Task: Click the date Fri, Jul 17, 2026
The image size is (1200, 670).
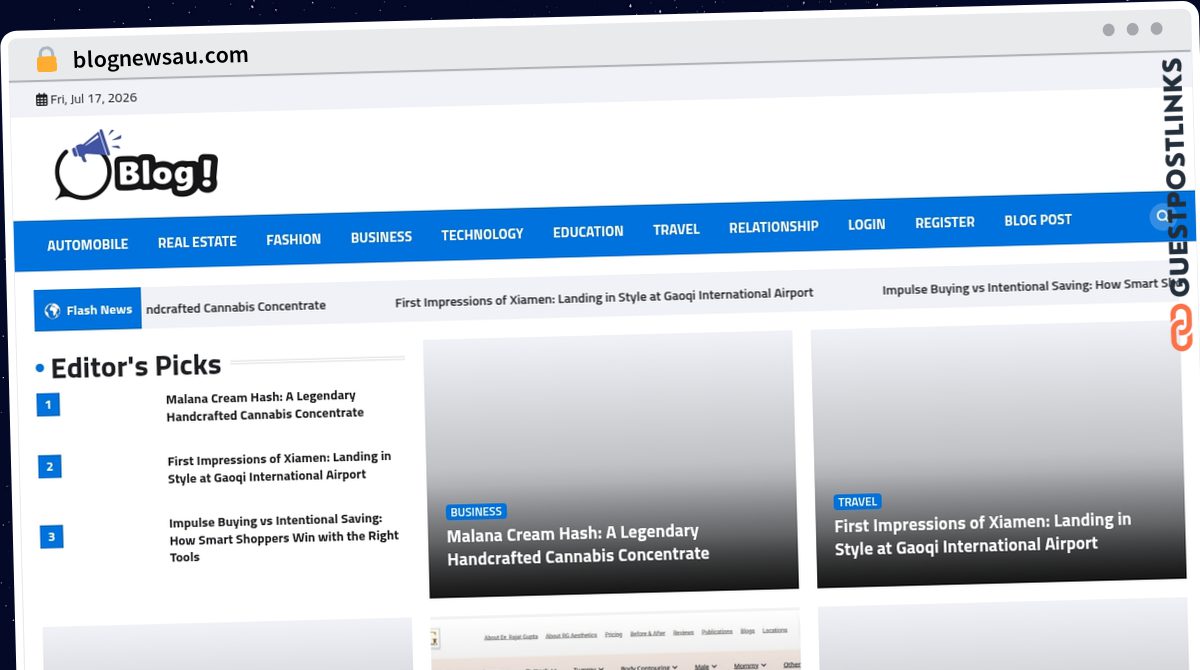Action: [93, 98]
